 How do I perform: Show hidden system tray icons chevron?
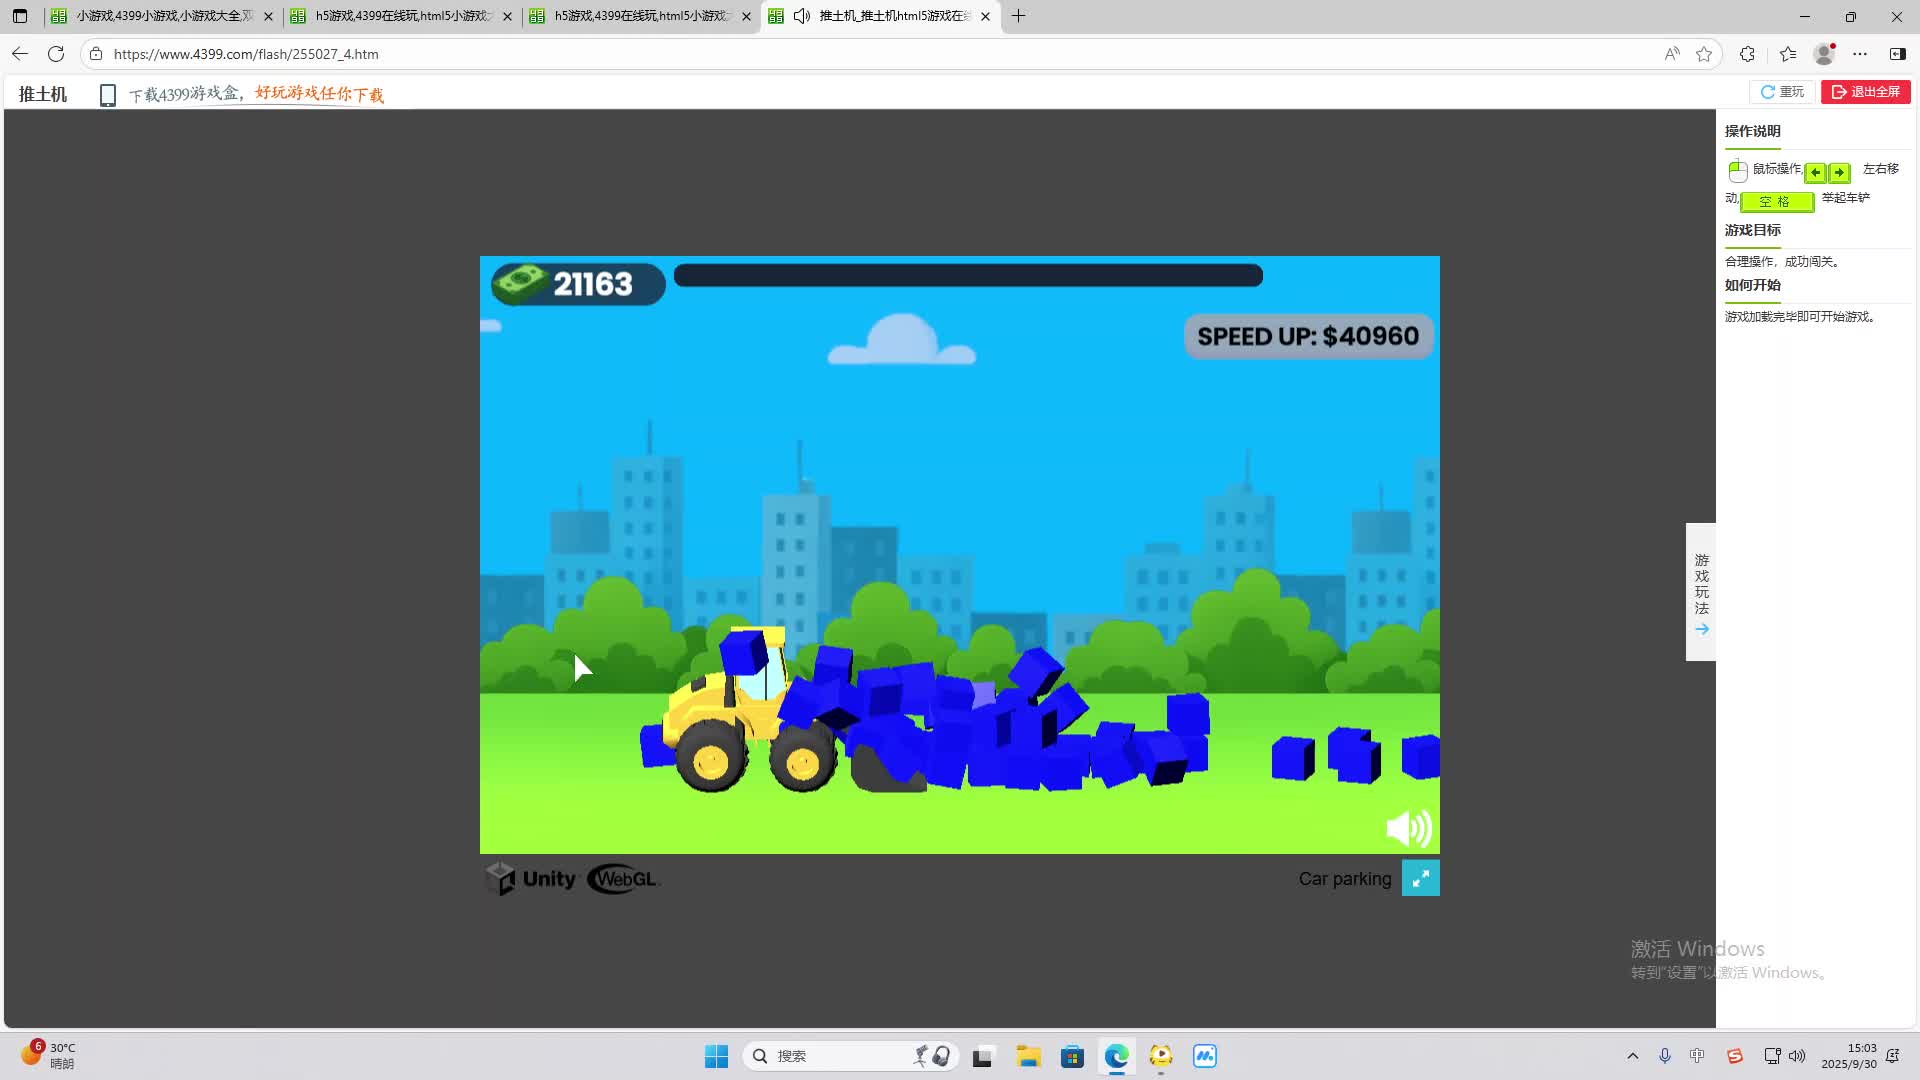pyautogui.click(x=1633, y=1056)
